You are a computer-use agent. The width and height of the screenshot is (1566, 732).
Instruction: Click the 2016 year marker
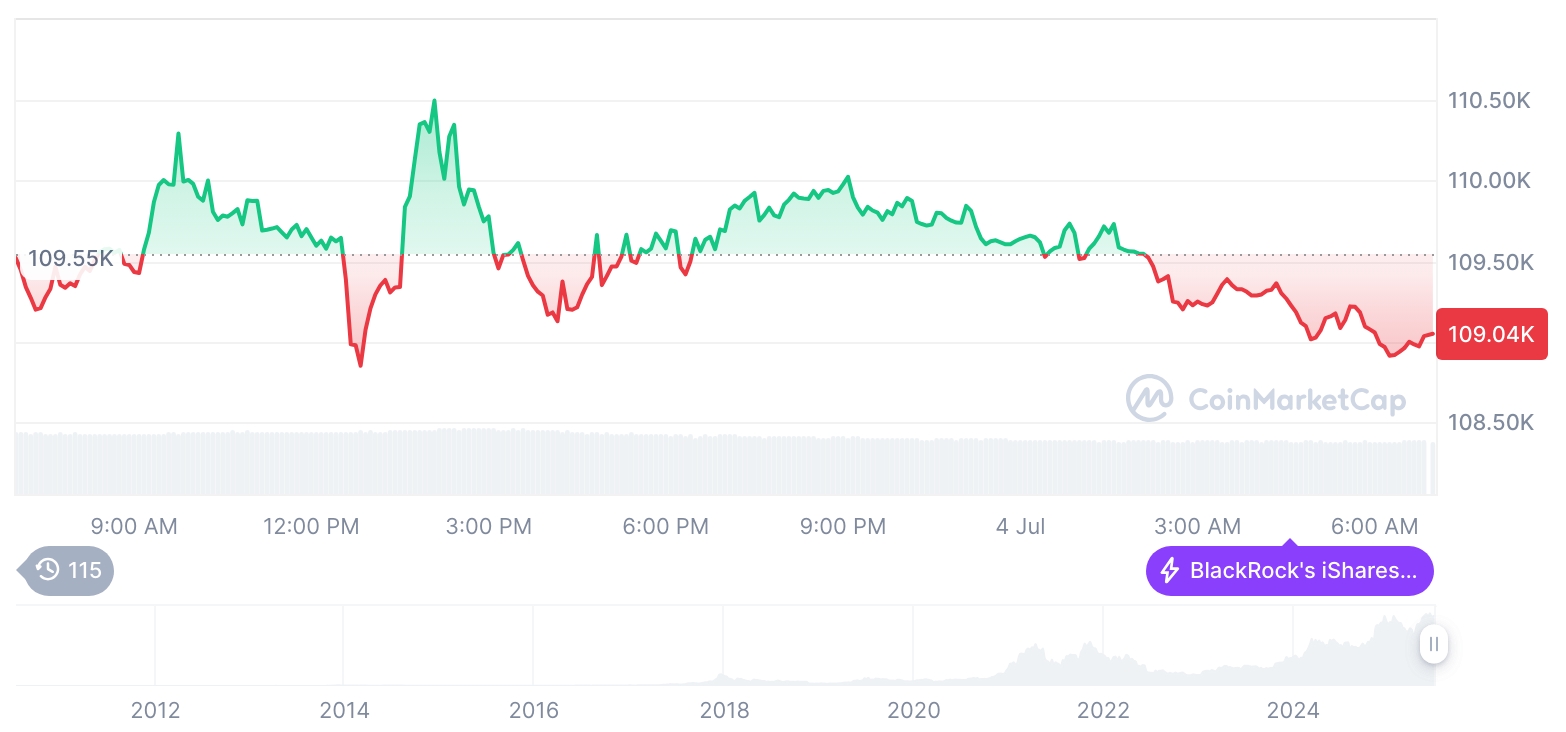(534, 710)
